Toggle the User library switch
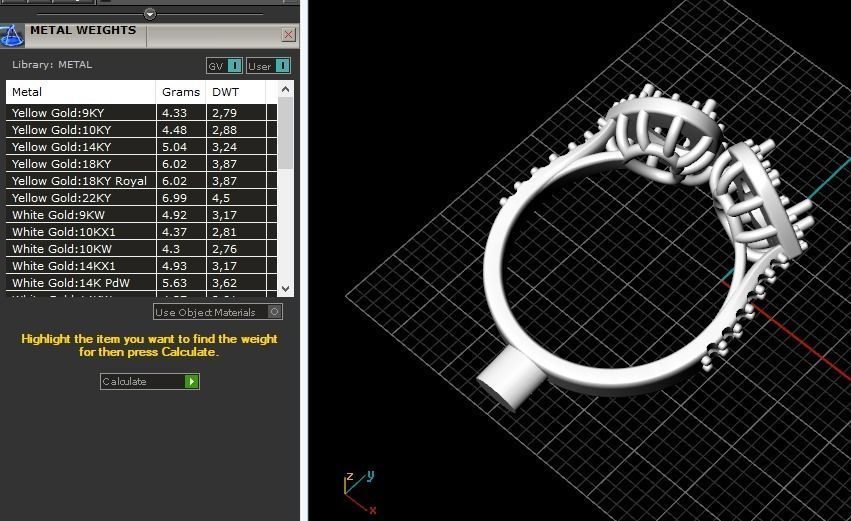The width and height of the screenshot is (851, 521). (x=268, y=66)
